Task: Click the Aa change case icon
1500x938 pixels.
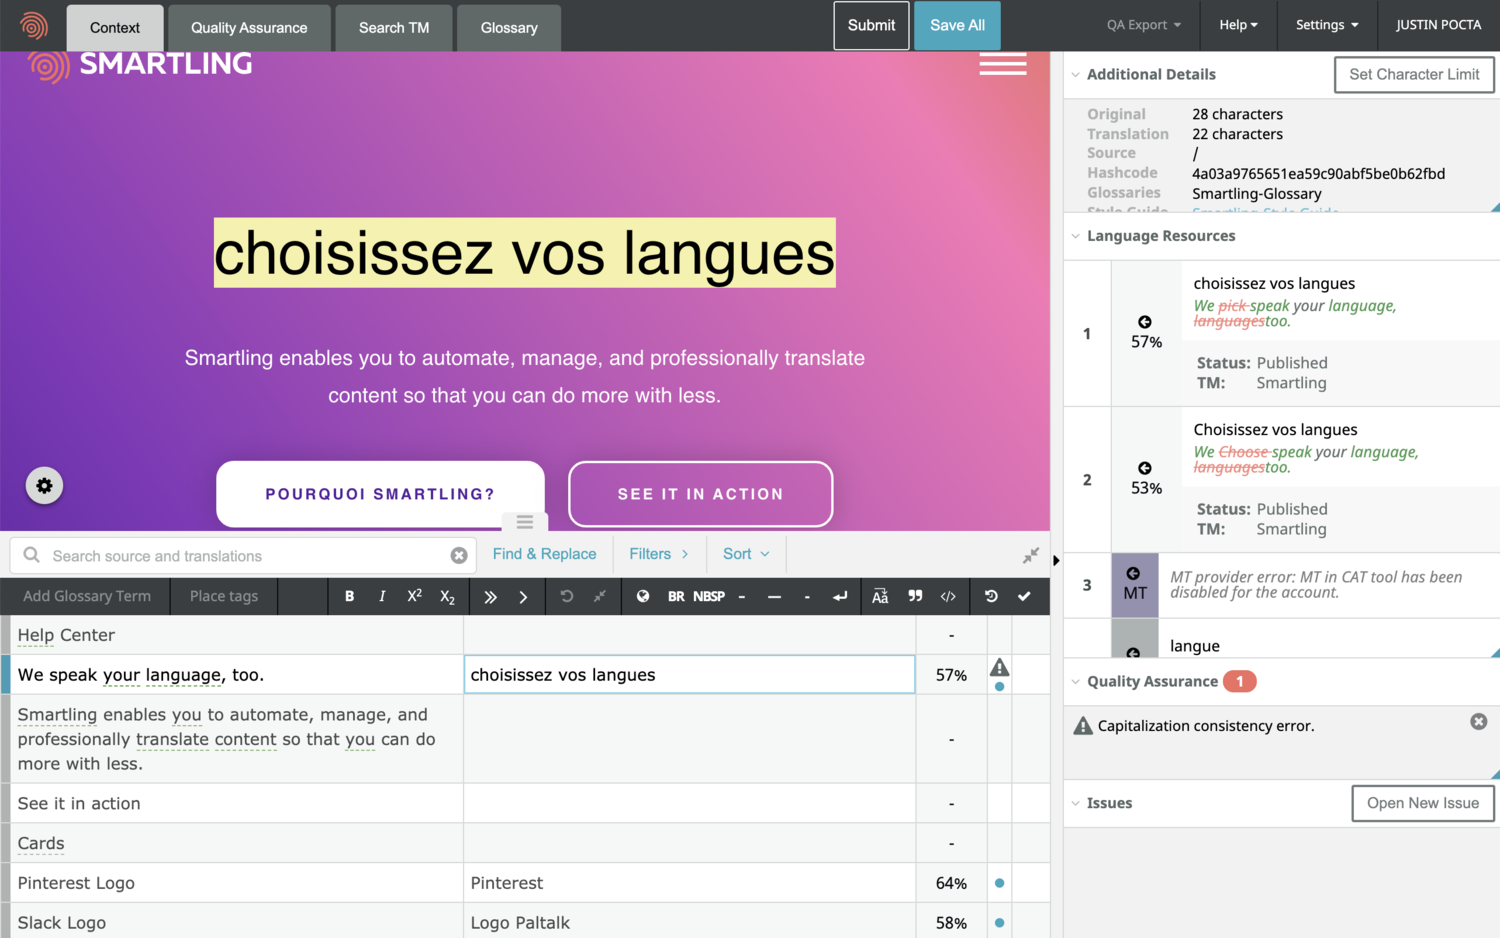Action: [880, 596]
